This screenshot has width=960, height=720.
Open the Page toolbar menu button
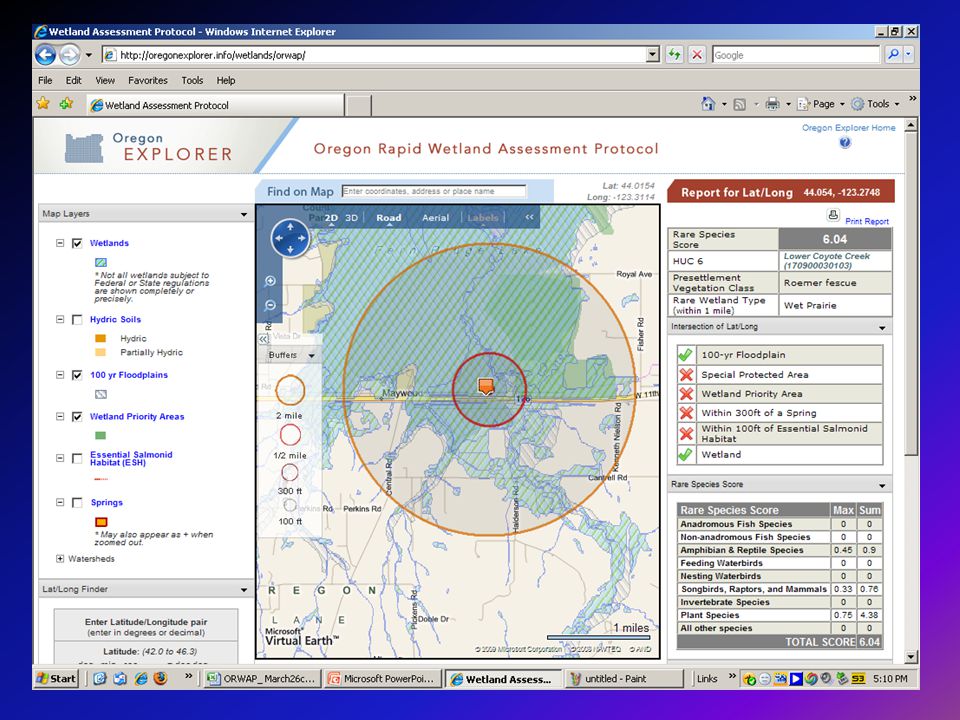pos(820,104)
